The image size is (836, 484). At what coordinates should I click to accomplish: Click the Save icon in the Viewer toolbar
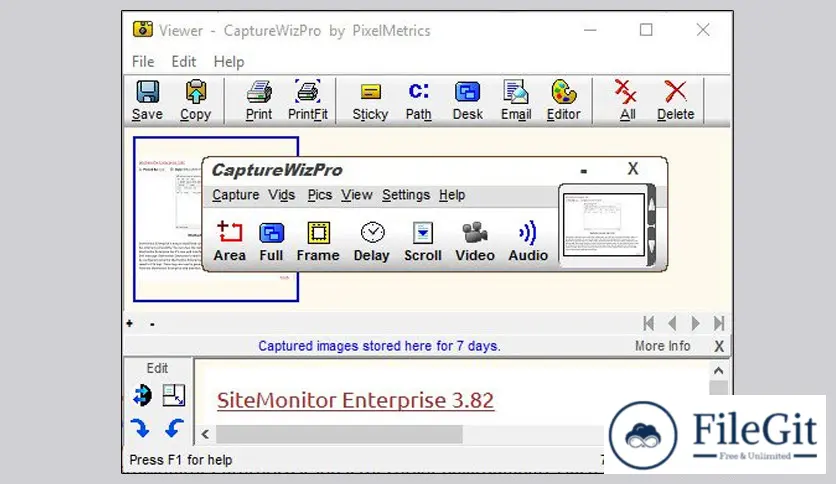147,101
